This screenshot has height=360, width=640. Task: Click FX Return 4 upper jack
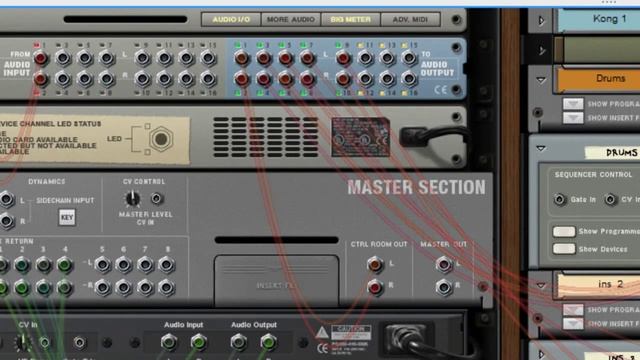[x=64, y=265]
